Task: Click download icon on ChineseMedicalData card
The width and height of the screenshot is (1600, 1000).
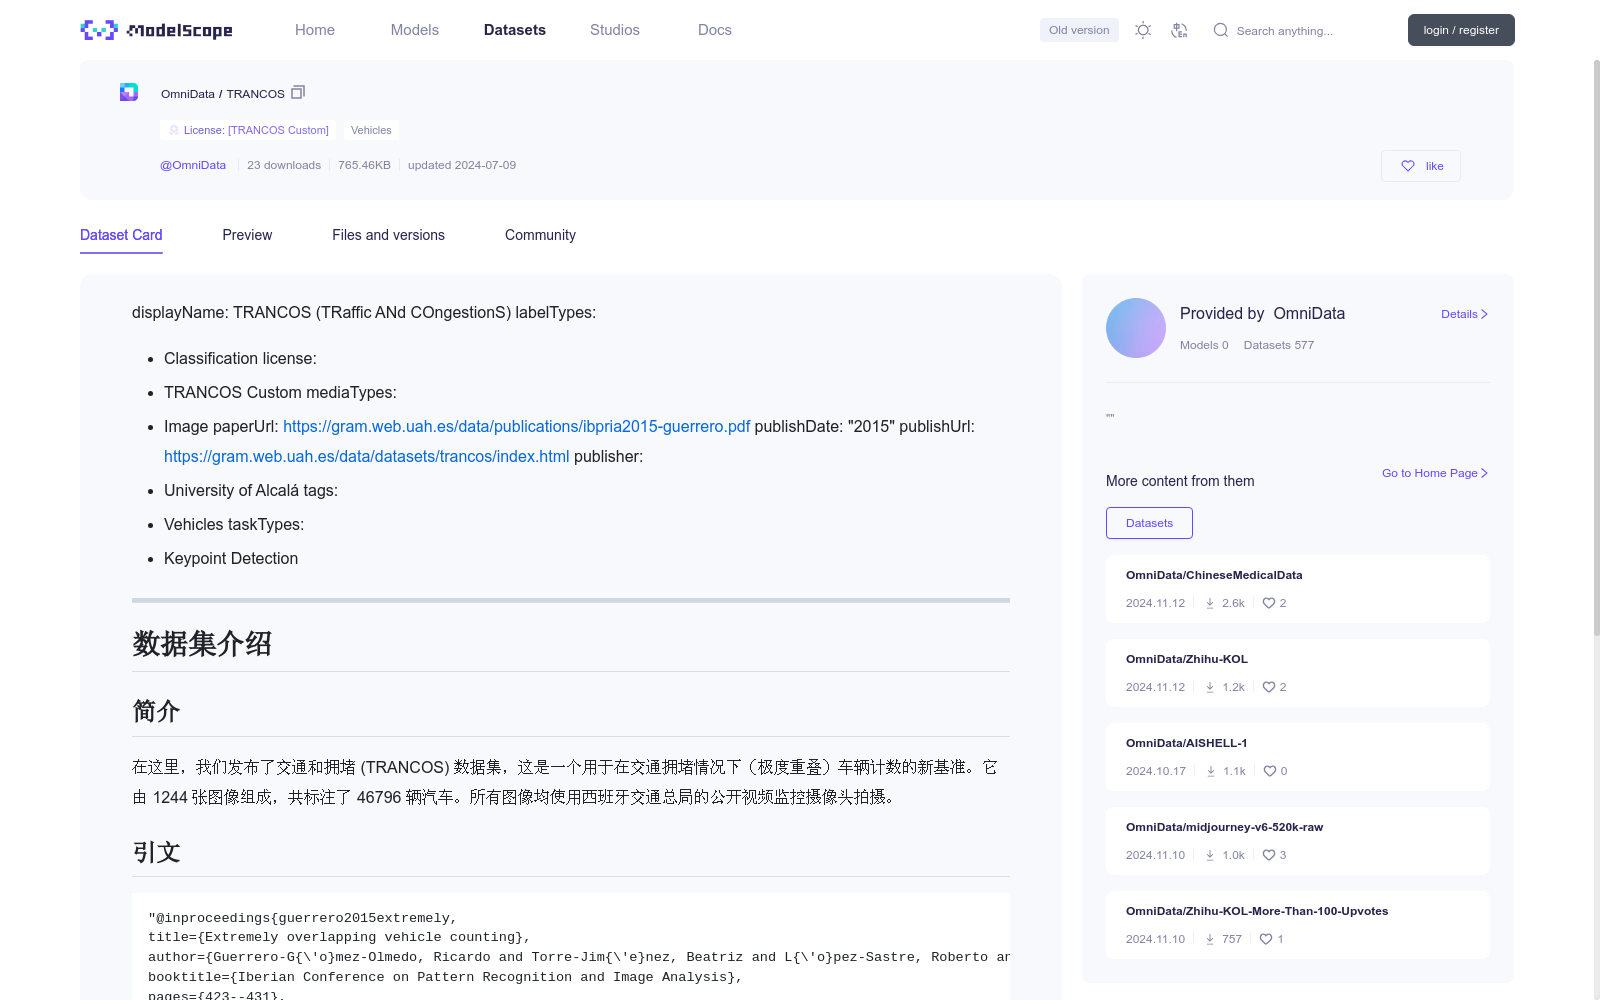Action: (x=1210, y=603)
